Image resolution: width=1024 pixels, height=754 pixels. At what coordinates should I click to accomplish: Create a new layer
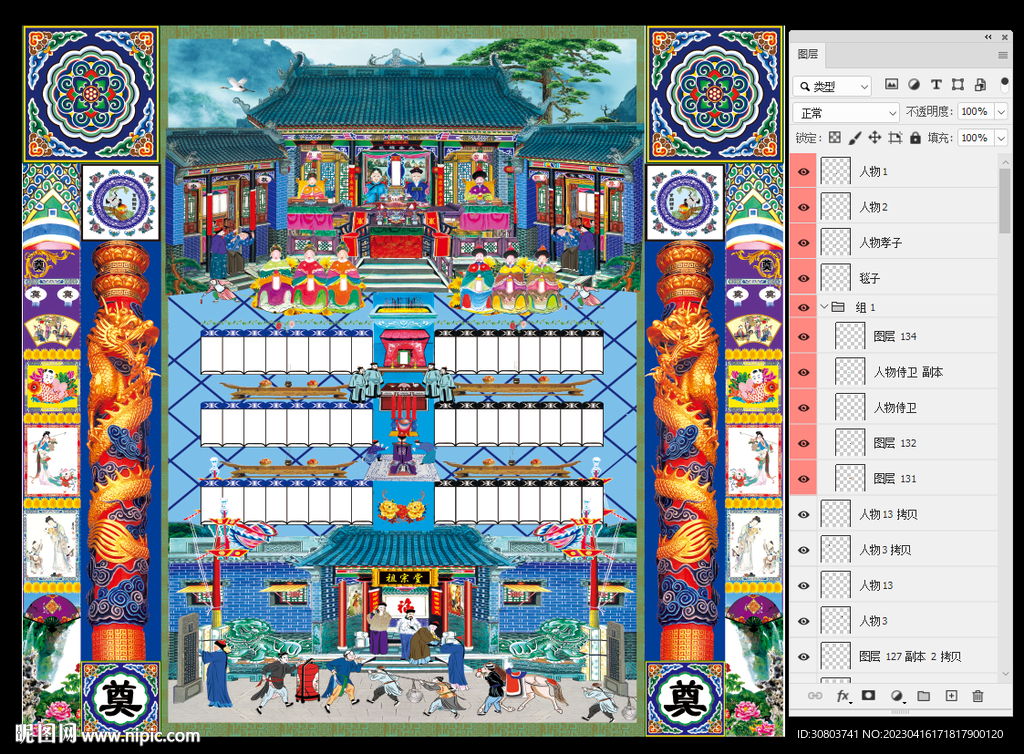(x=952, y=696)
